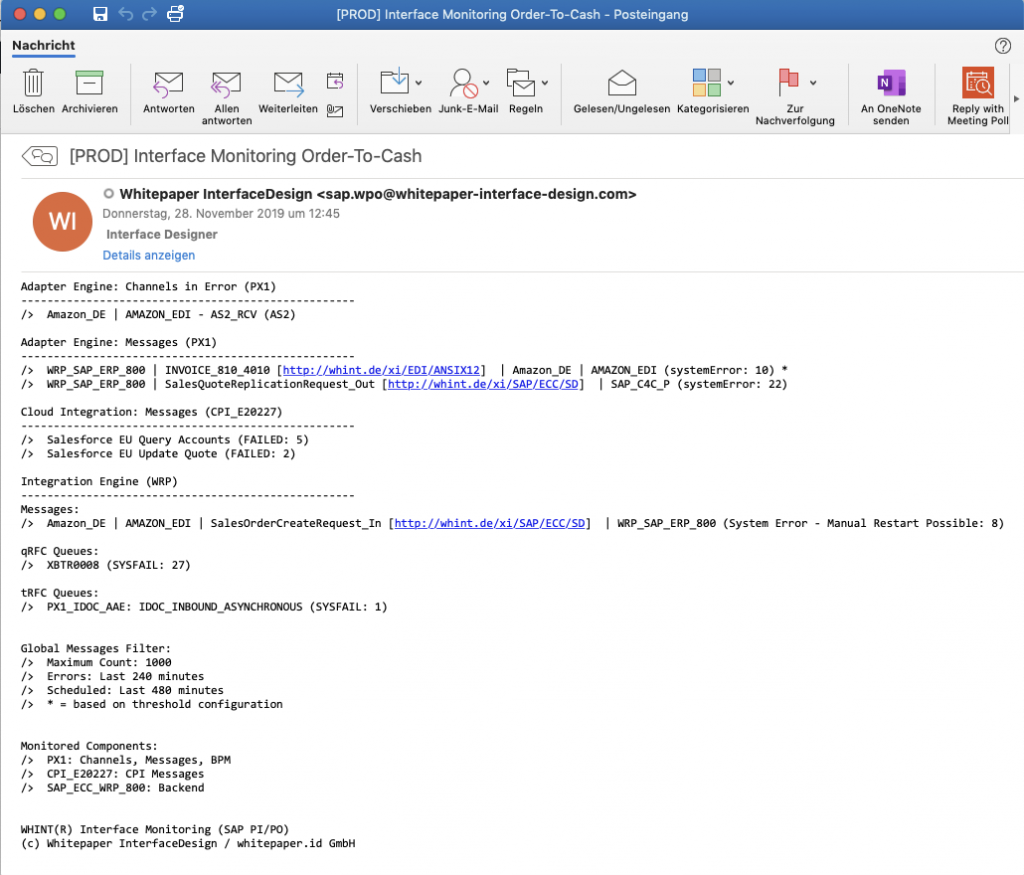Click the Interface Designer recipient label
Image resolution: width=1024 pixels, height=875 pixels.
pyautogui.click(x=162, y=234)
